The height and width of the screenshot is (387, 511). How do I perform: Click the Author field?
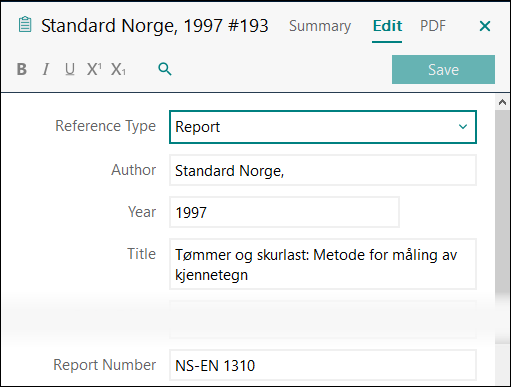click(323, 170)
